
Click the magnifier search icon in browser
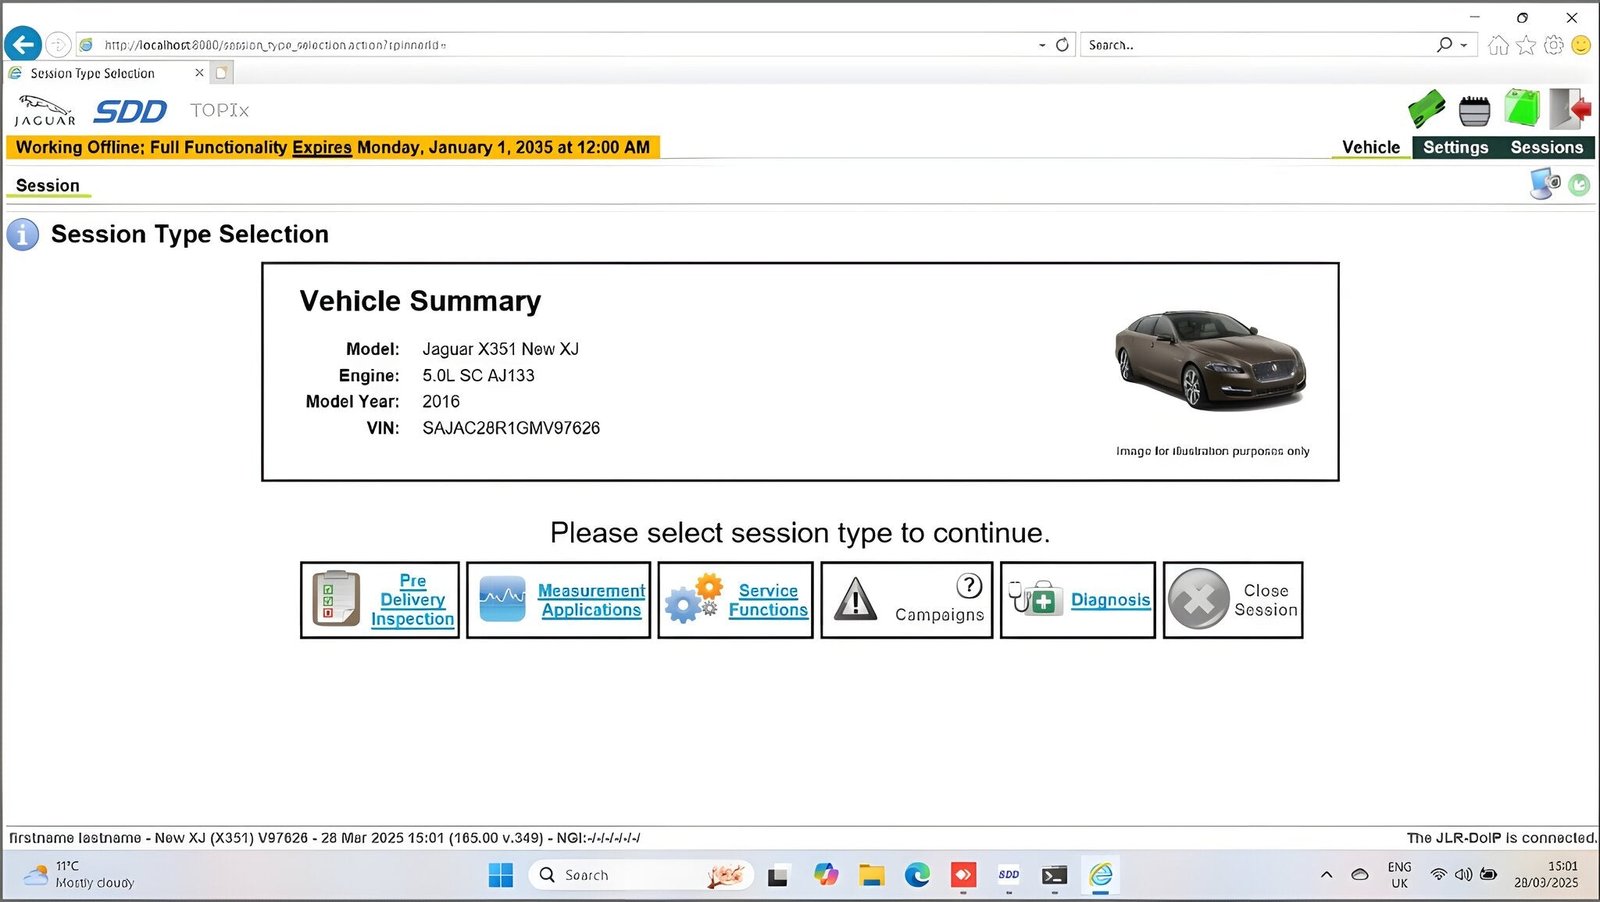click(x=1444, y=45)
